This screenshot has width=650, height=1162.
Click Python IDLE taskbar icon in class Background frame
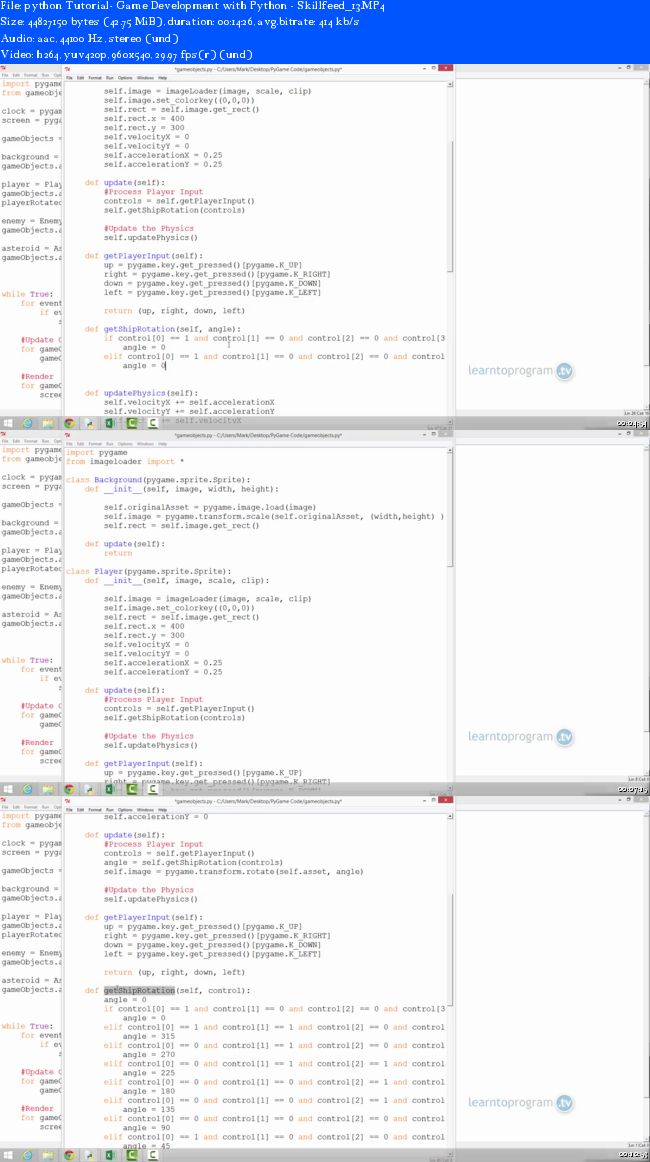tap(89, 789)
